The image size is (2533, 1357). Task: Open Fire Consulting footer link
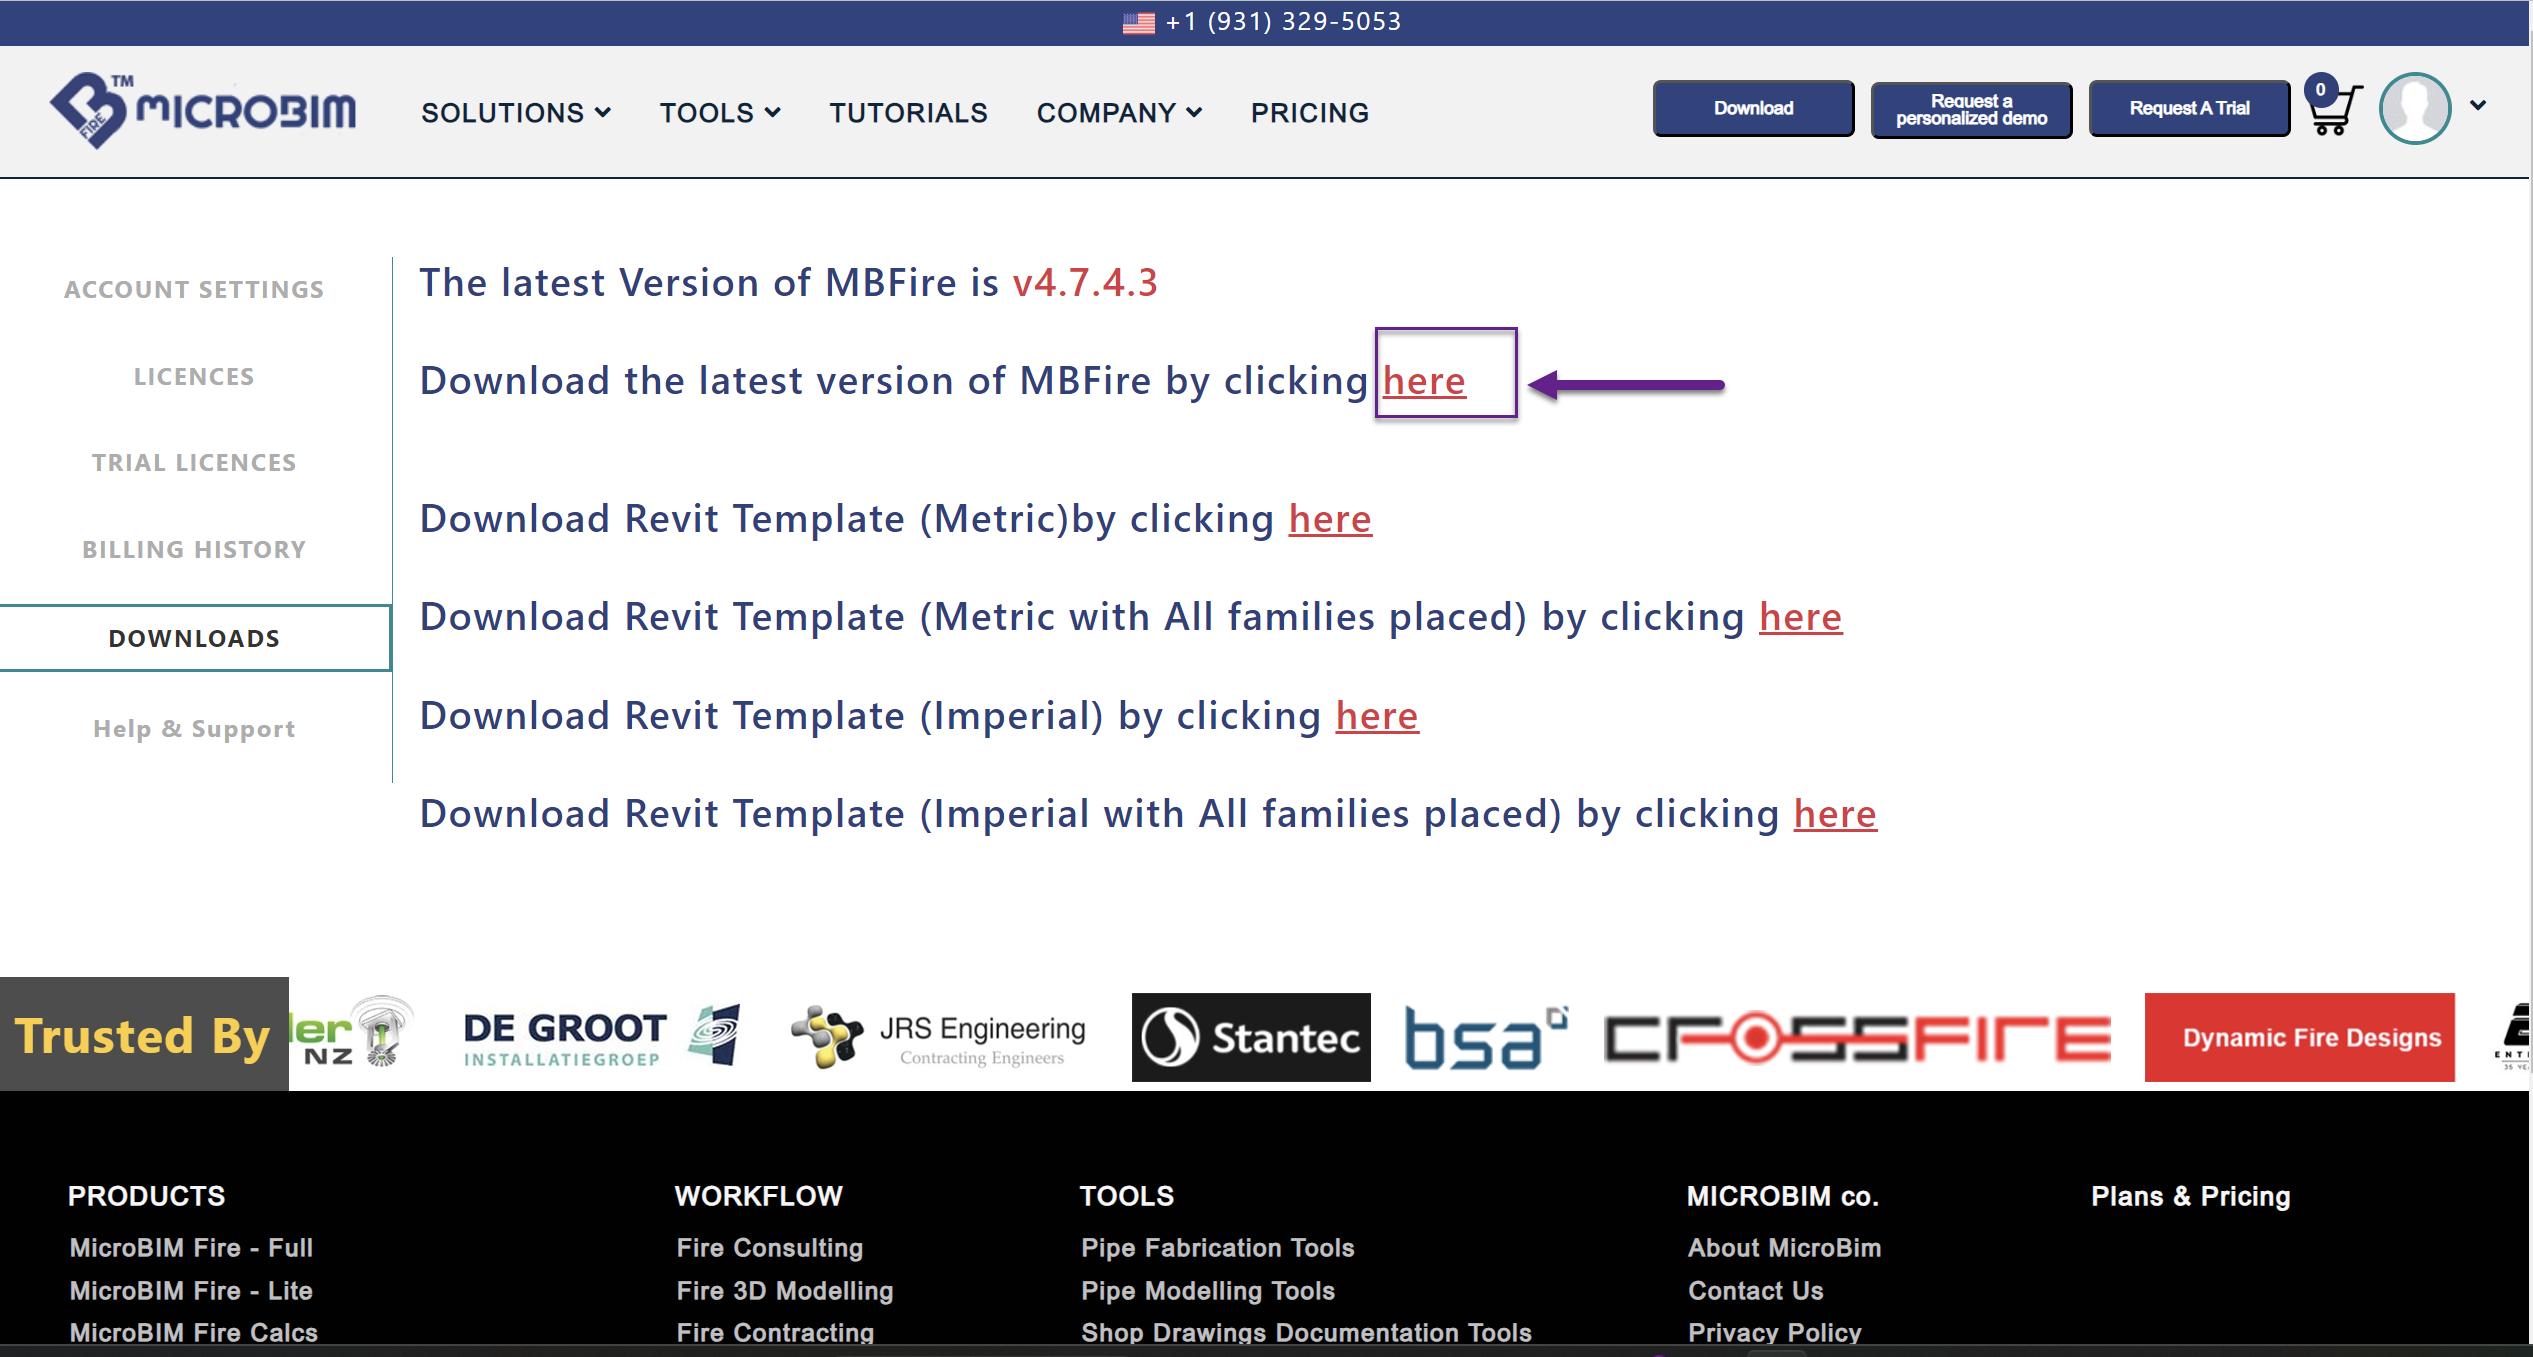coord(769,1248)
